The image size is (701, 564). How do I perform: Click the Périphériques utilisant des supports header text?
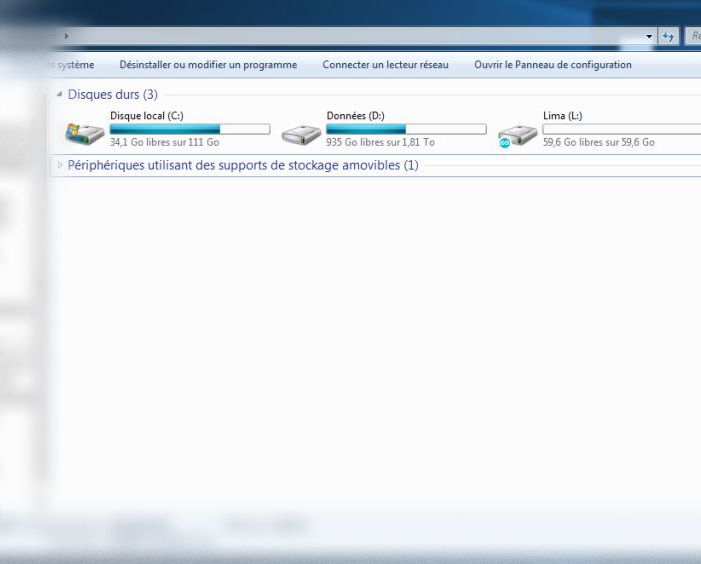point(242,165)
